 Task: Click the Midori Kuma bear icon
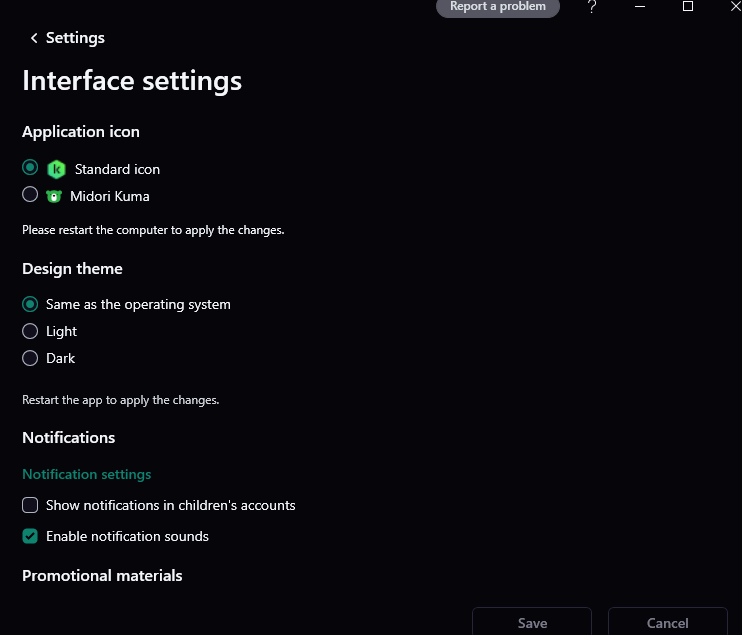(x=54, y=196)
